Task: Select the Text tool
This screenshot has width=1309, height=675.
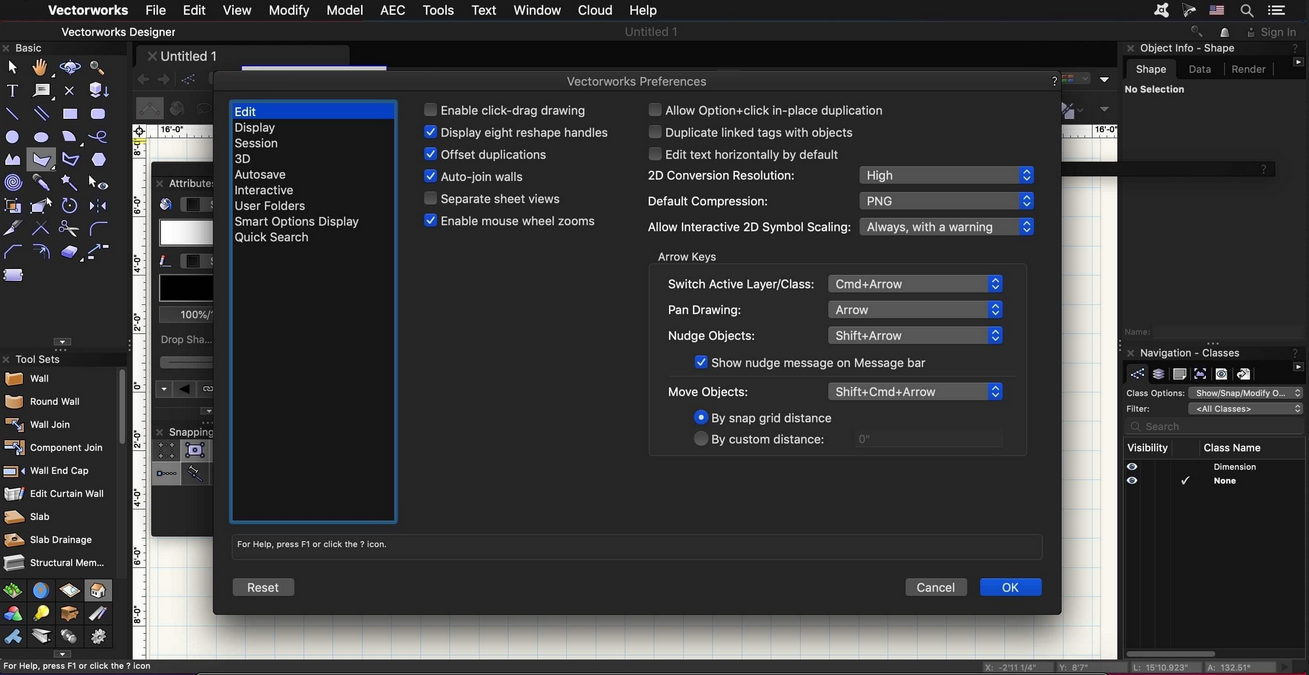Action: pos(13,91)
